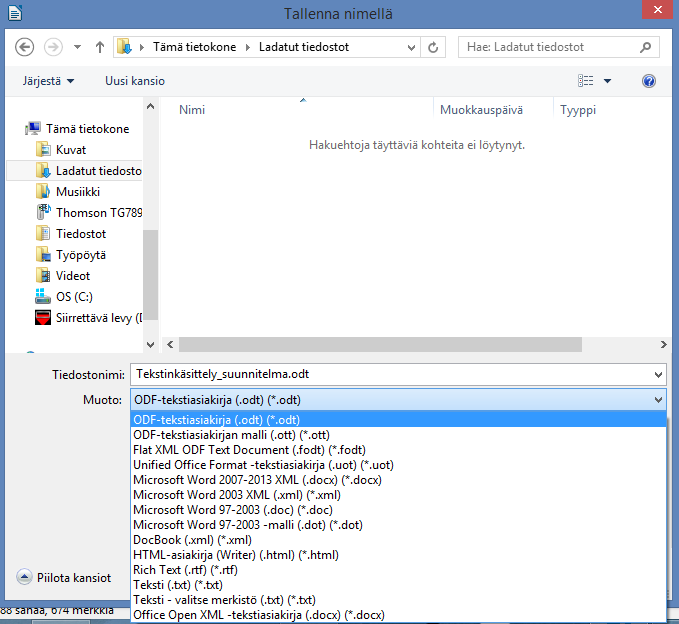Select Tämä tietokone in the address path

194,47
